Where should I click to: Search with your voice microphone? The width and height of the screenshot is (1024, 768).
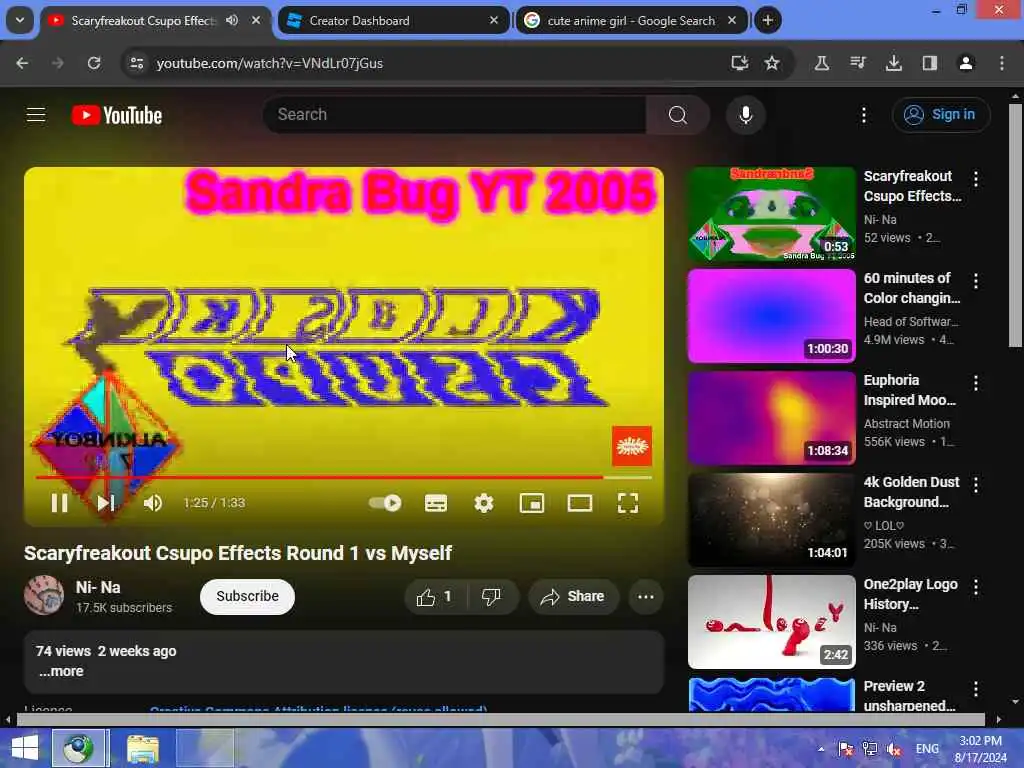[x=745, y=115]
